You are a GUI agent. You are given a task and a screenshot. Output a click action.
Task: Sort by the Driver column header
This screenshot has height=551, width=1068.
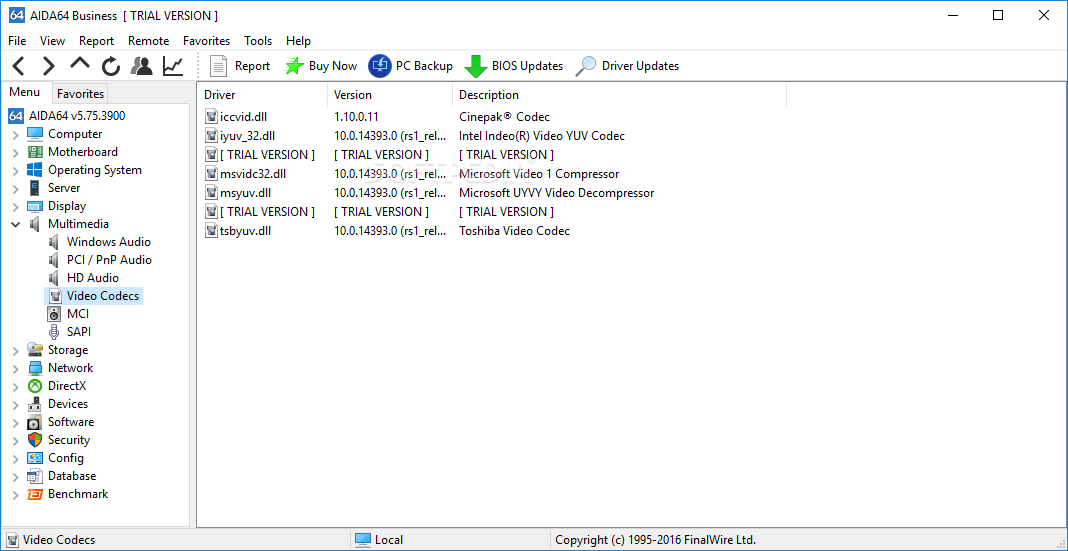tap(262, 95)
